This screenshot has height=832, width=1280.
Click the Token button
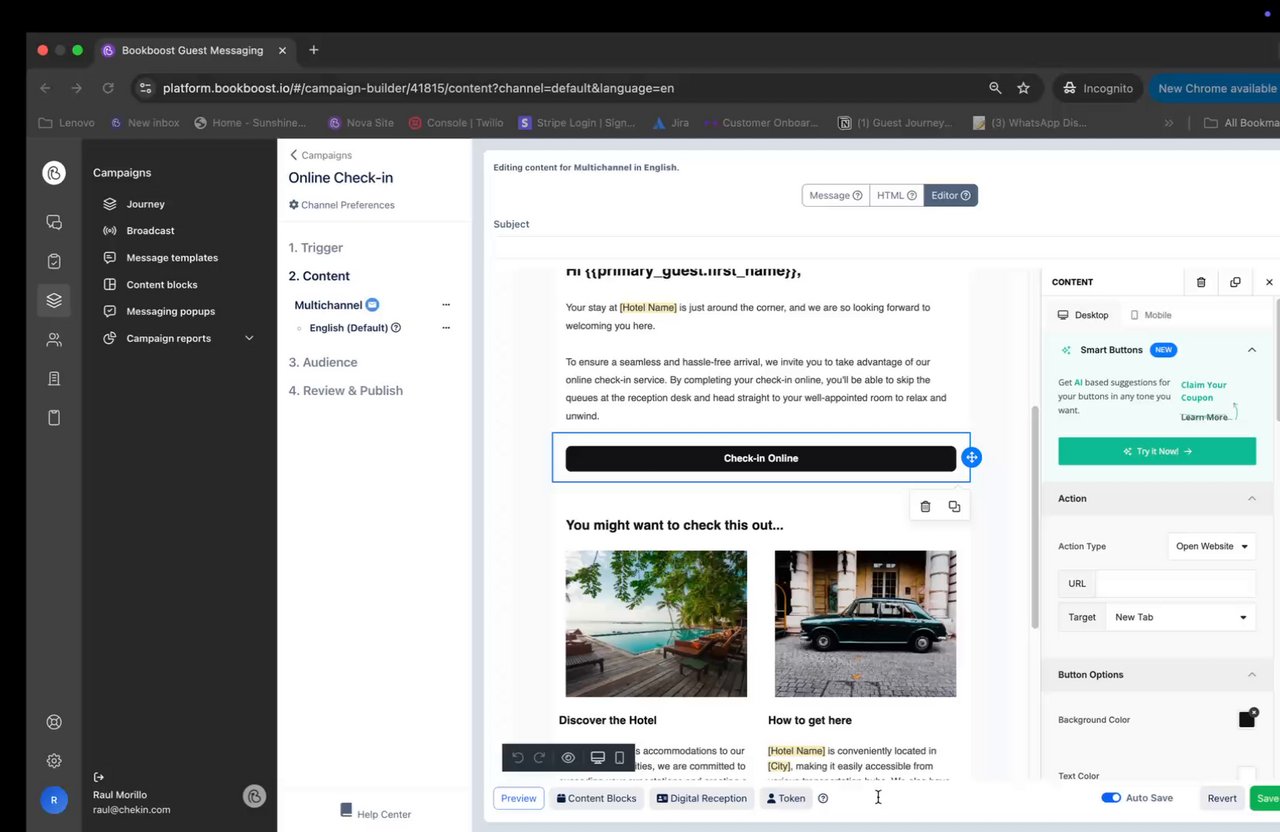click(x=785, y=798)
